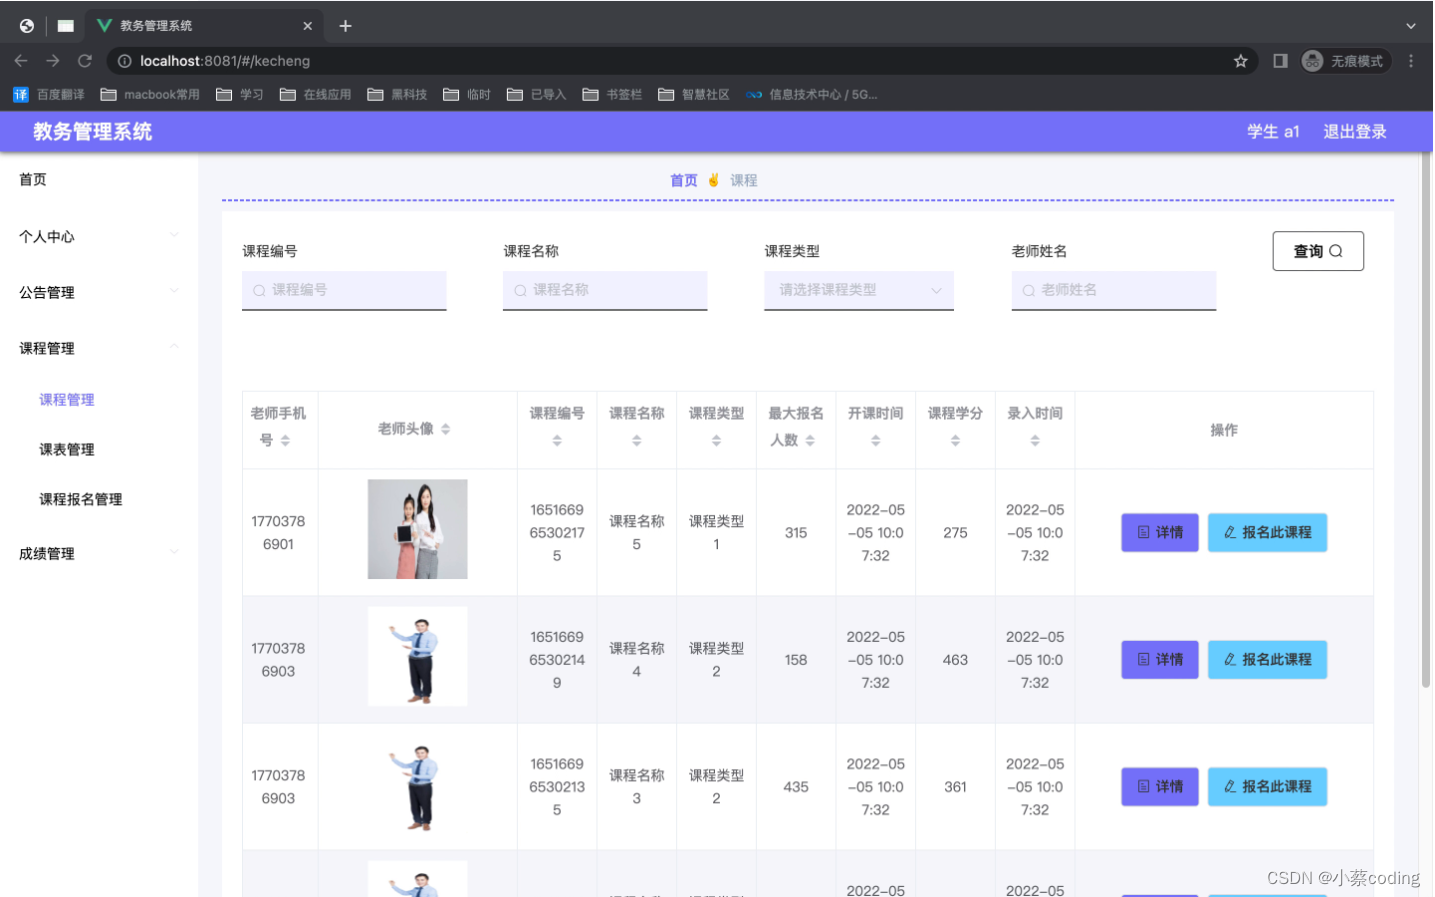Click the bookmark star in the address bar
This screenshot has width=1435, height=897.
tap(1241, 61)
